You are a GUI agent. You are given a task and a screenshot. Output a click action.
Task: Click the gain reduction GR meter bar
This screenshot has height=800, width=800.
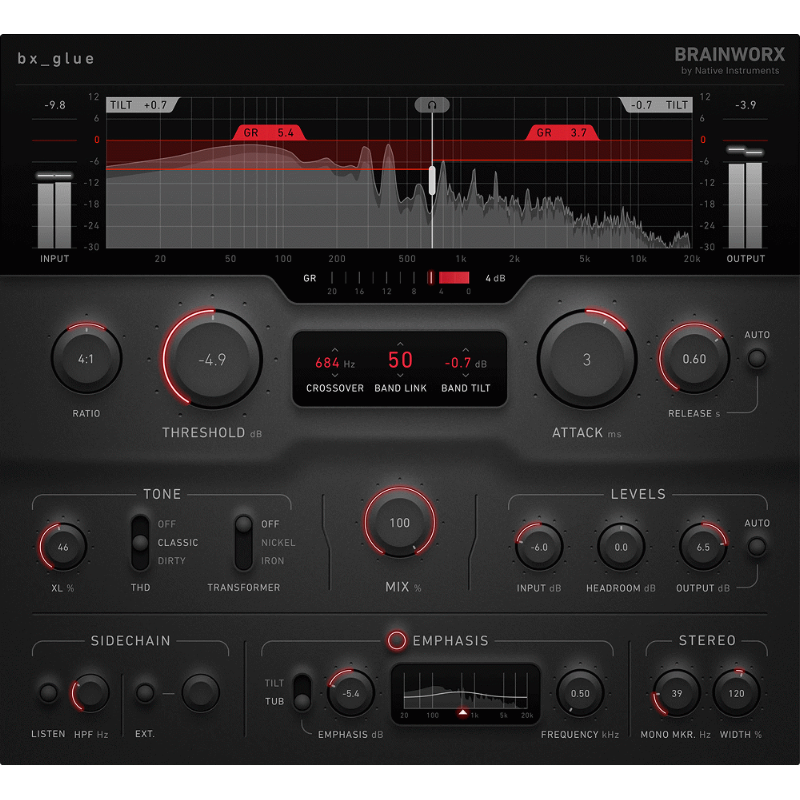click(x=401, y=278)
